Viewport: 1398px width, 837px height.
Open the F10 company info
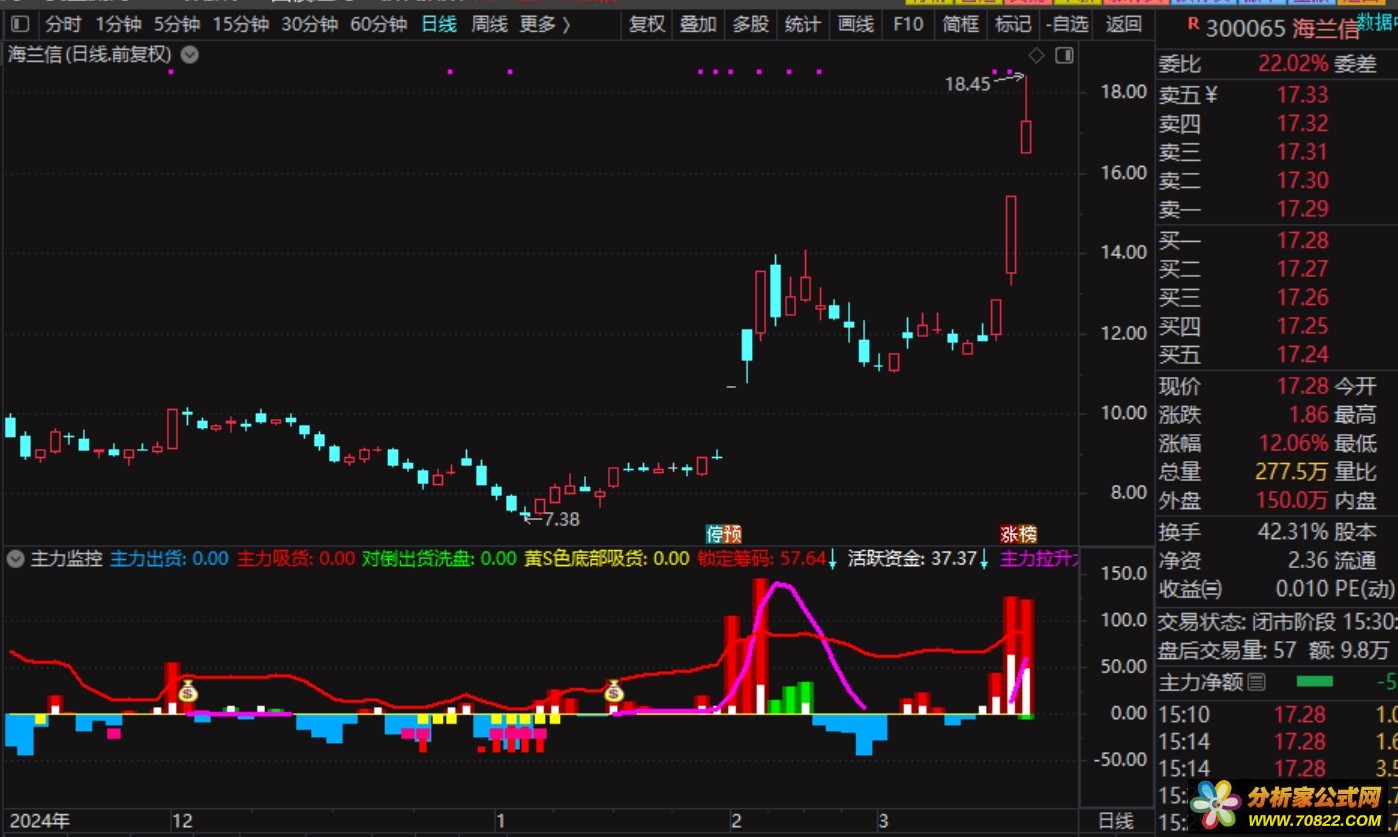[907, 24]
